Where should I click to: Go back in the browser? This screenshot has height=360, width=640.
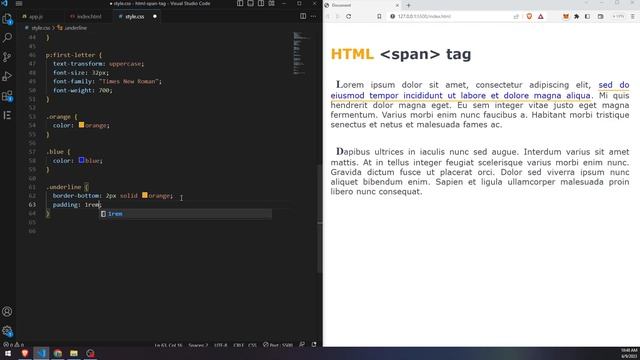(x=327, y=16)
